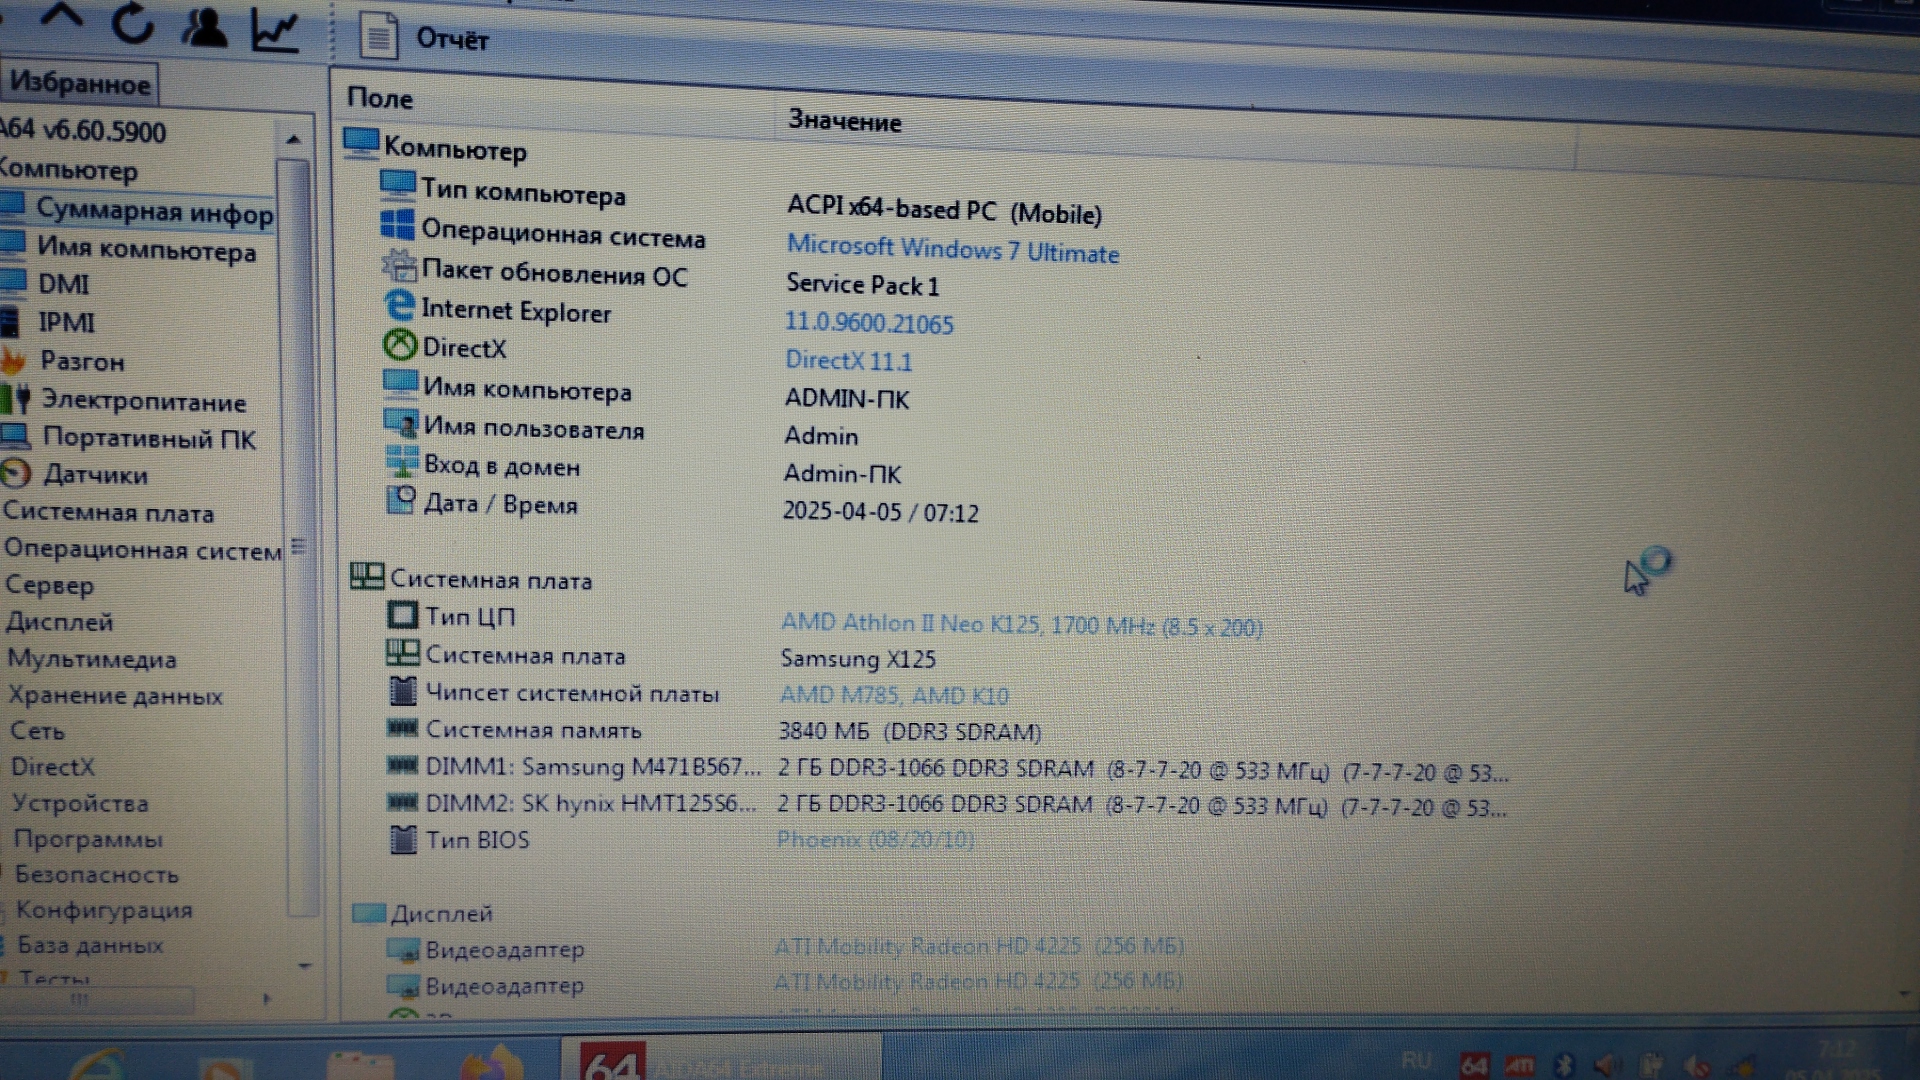Image resolution: width=1920 pixels, height=1080 pixels.
Task: Open Датчики in the left tree
Action: click(95, 475)
